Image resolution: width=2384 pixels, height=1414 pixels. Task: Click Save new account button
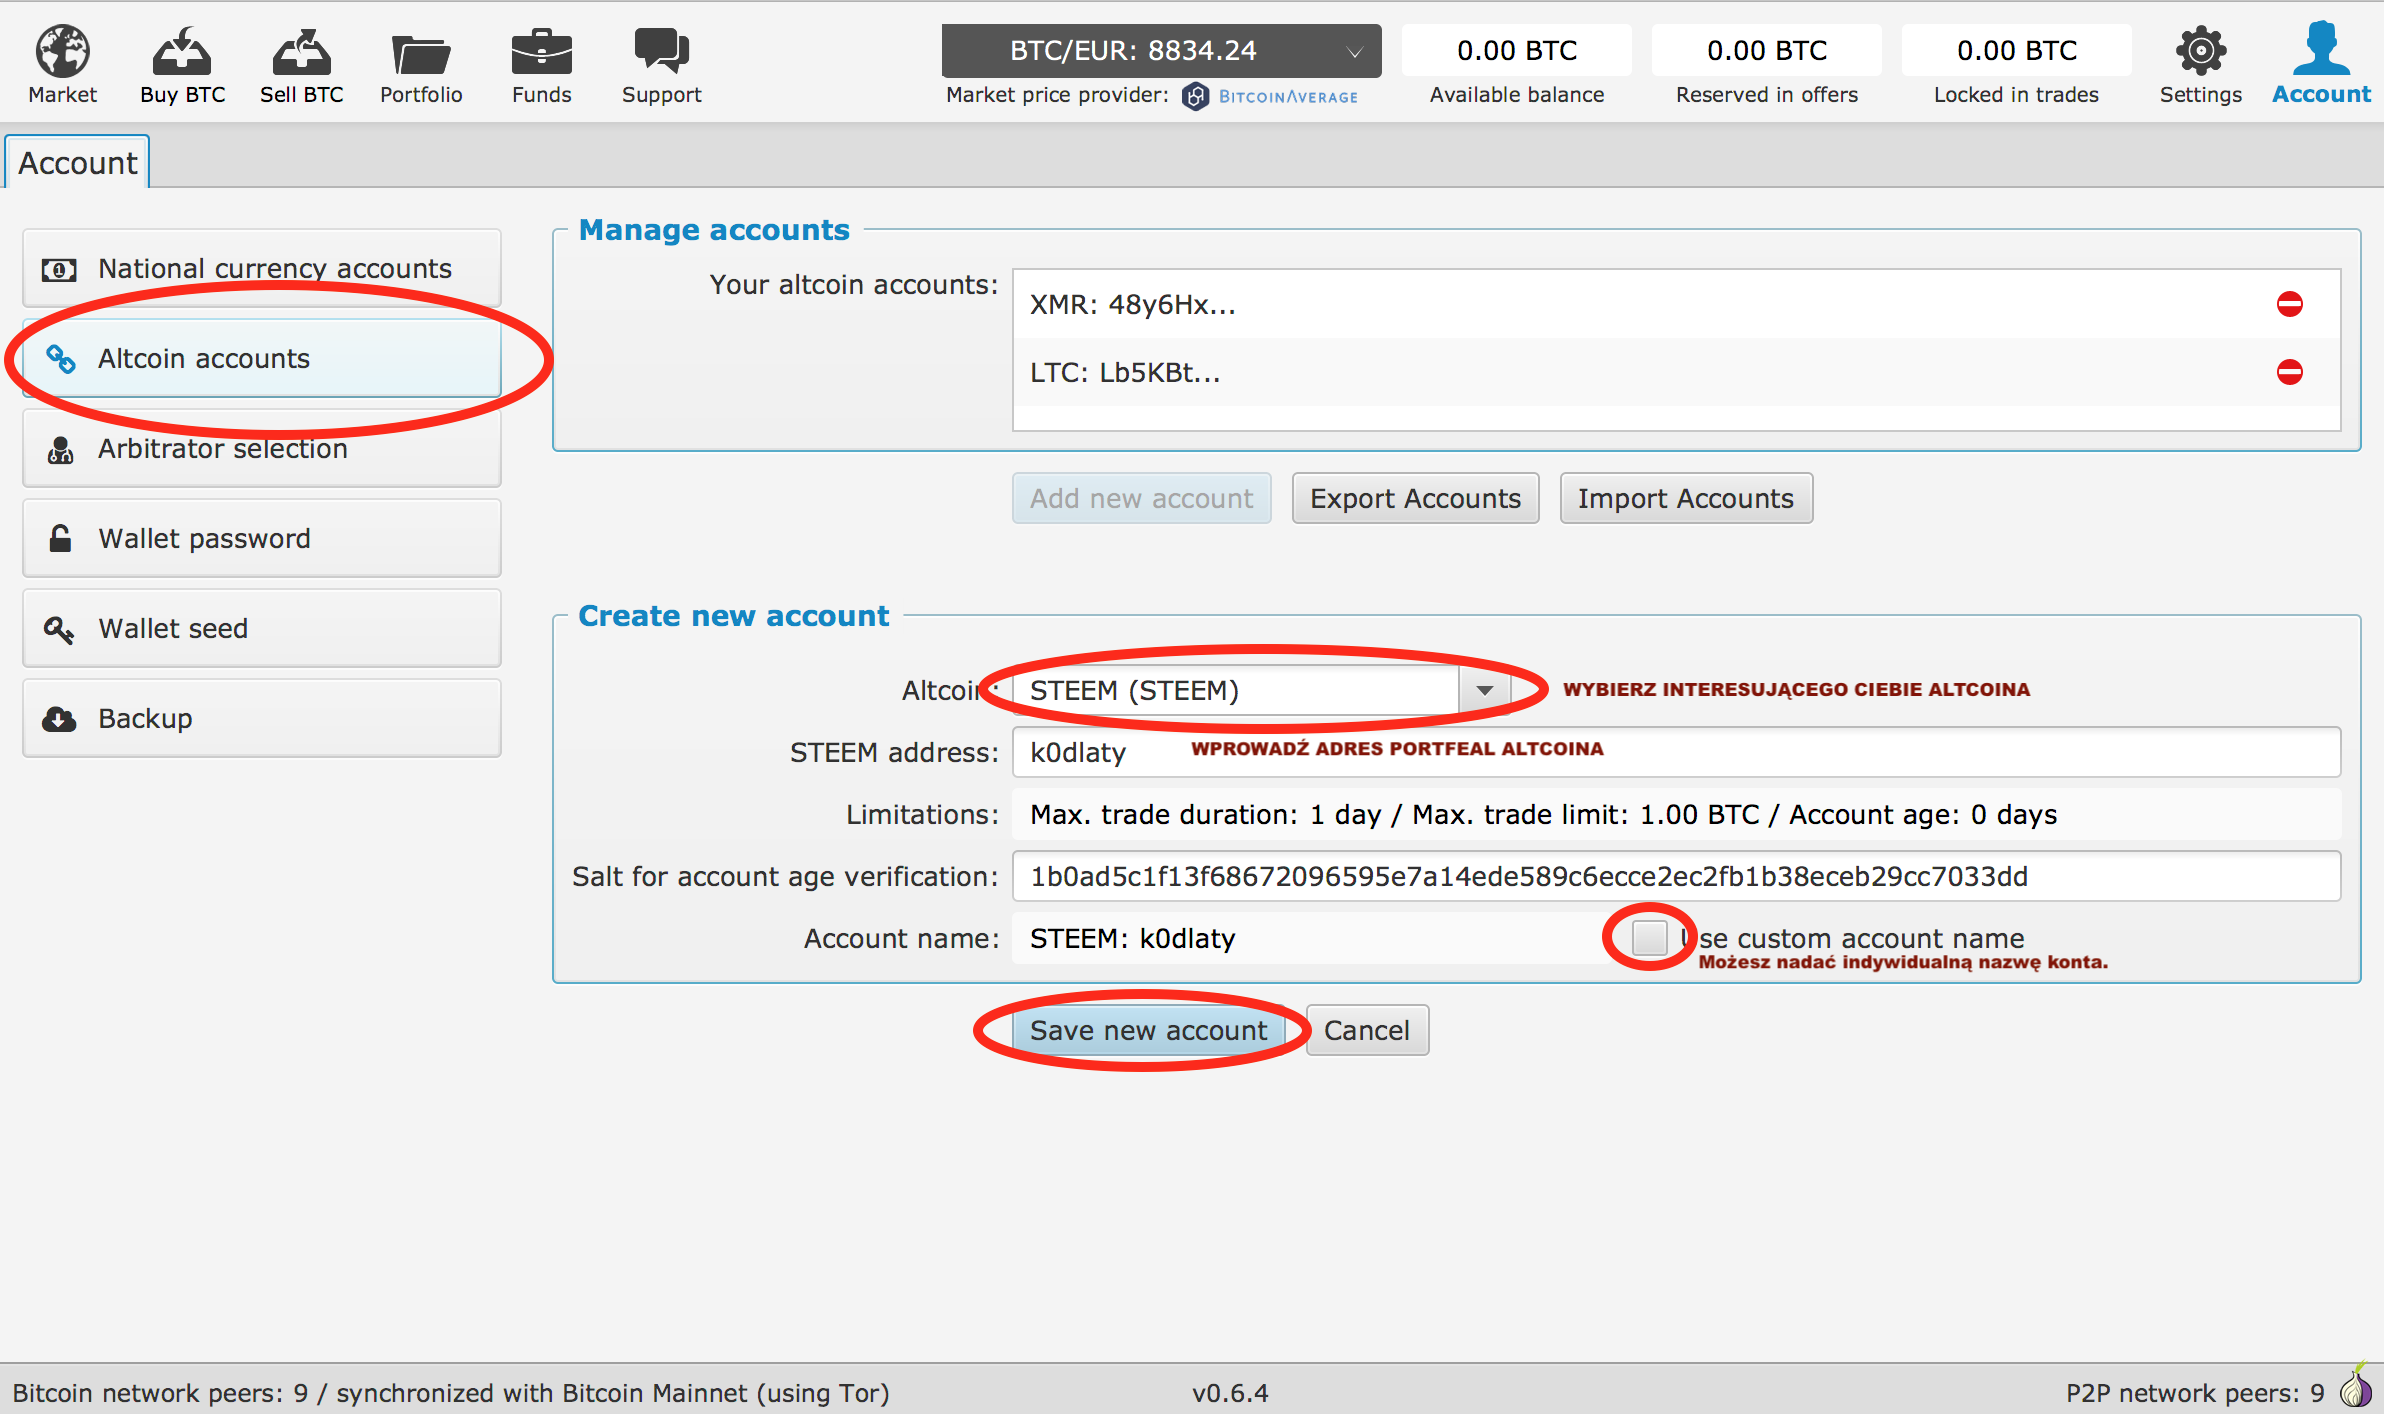(x=1151, y=1030)
